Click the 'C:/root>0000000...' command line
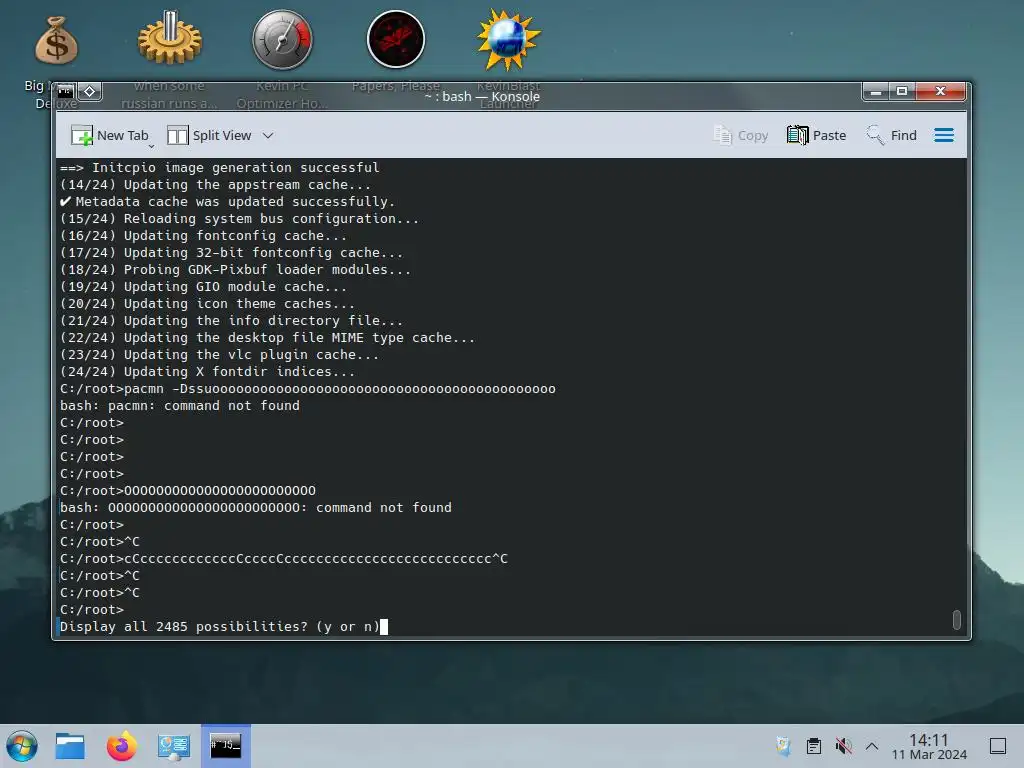 coord(187,490)
